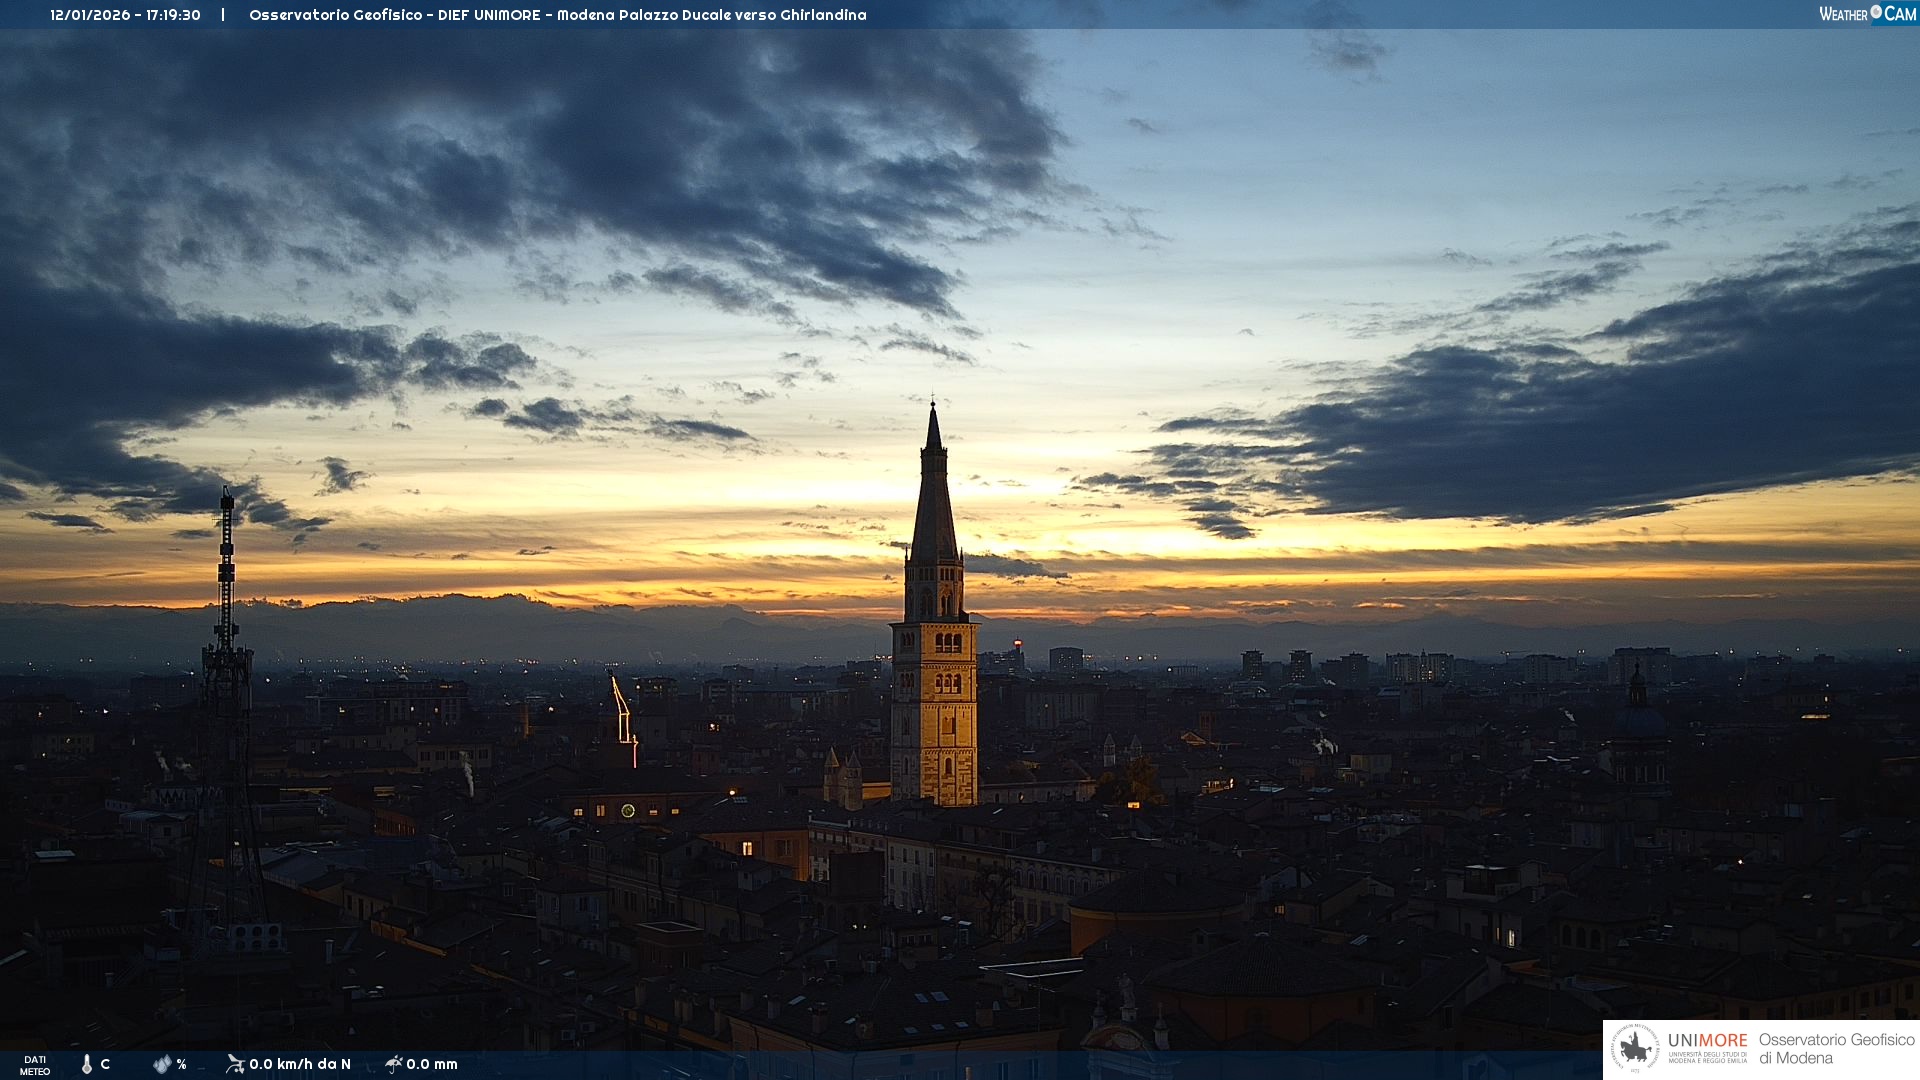Click the illuminated clock face on building
Screen dimensions: 1920x1080
point(628,810)
